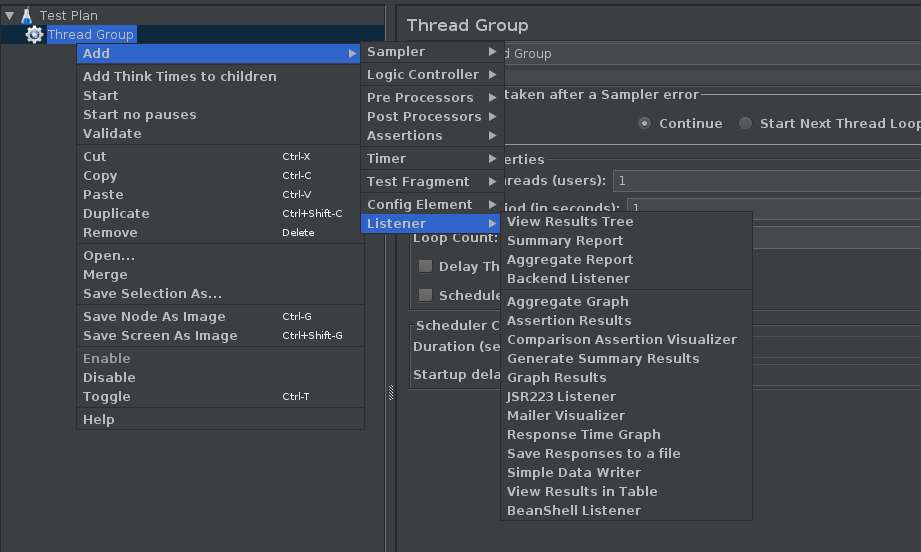
Task: Click Validate in the context menu
Action: (x=112, y=134)
